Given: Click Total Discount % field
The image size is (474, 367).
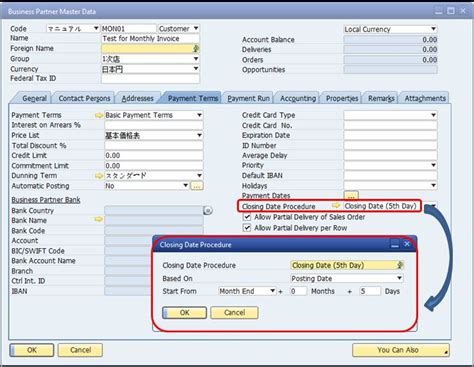Looking at the screenshot, I should 154,145.
